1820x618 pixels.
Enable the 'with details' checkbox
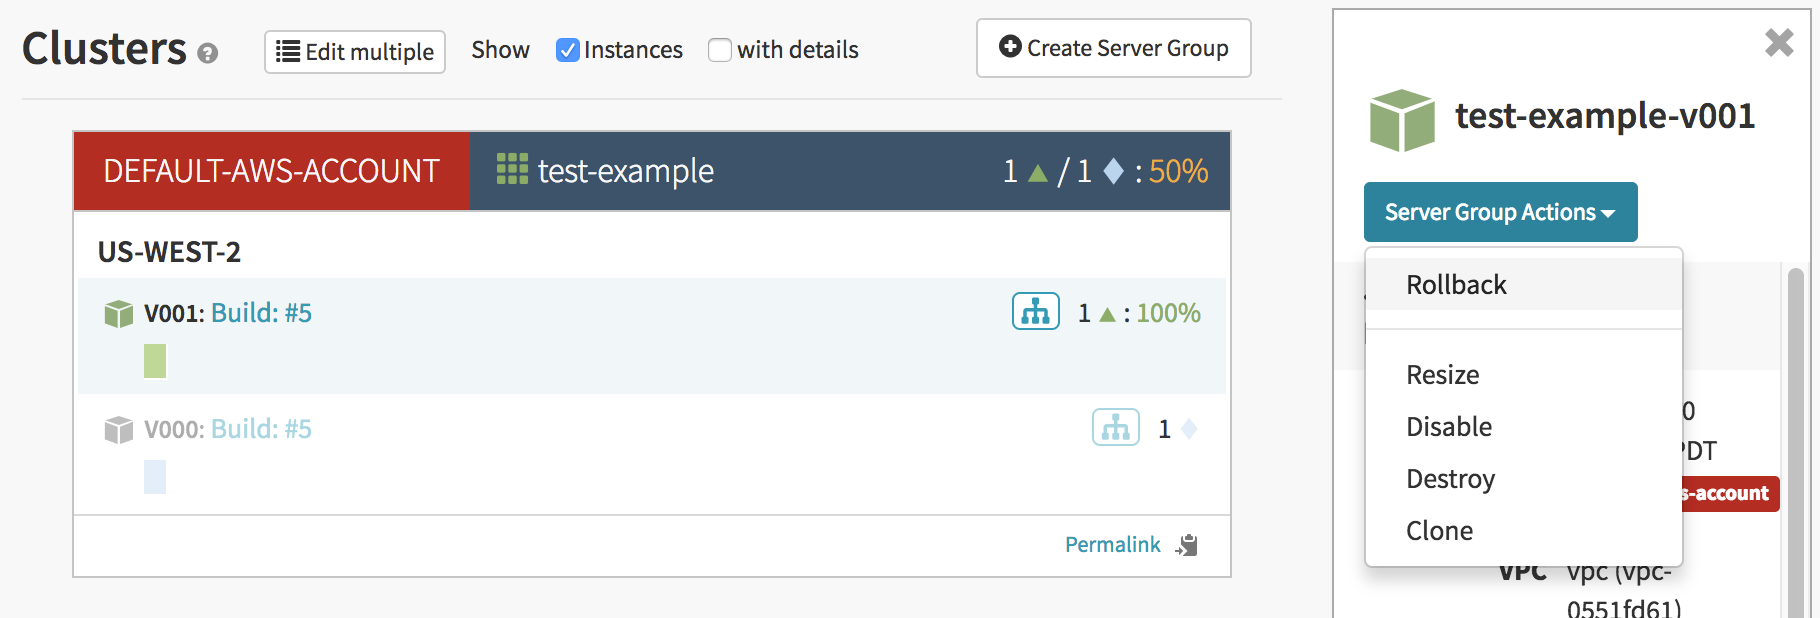click(x=719, y=50)
